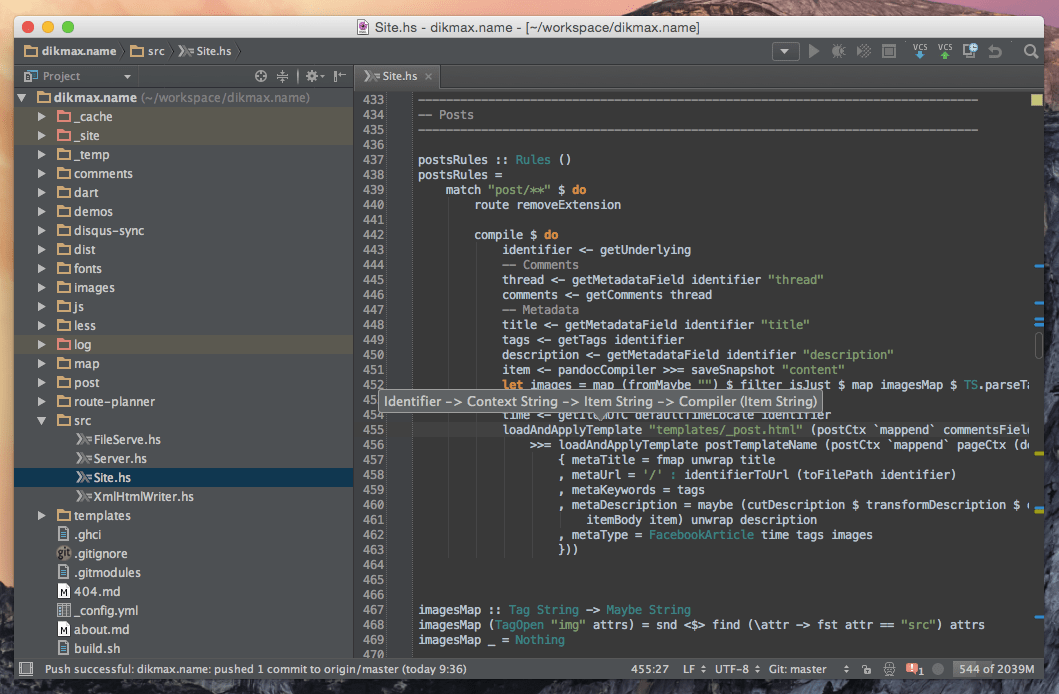
Task: Open the Project view dropdown header
Action: (77, 75)
